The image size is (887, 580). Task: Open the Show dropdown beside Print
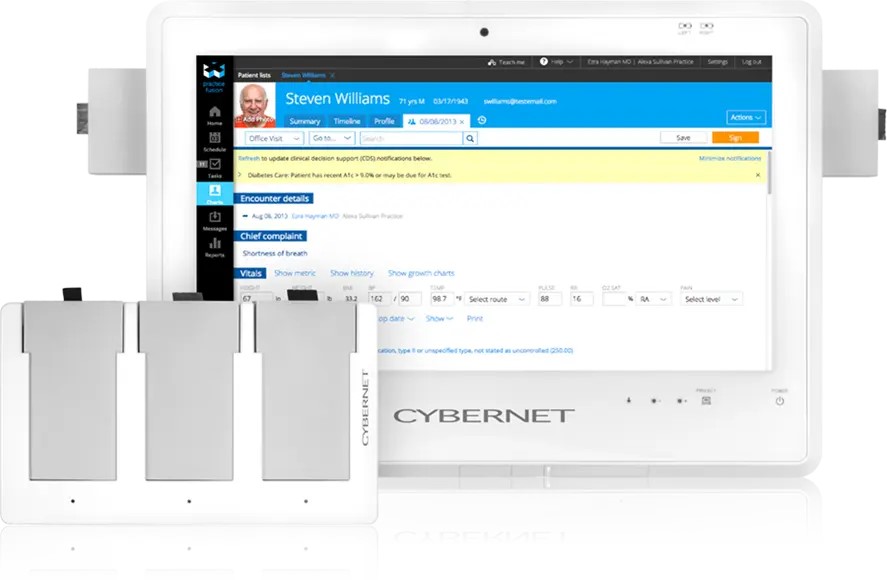click(439, 319)
